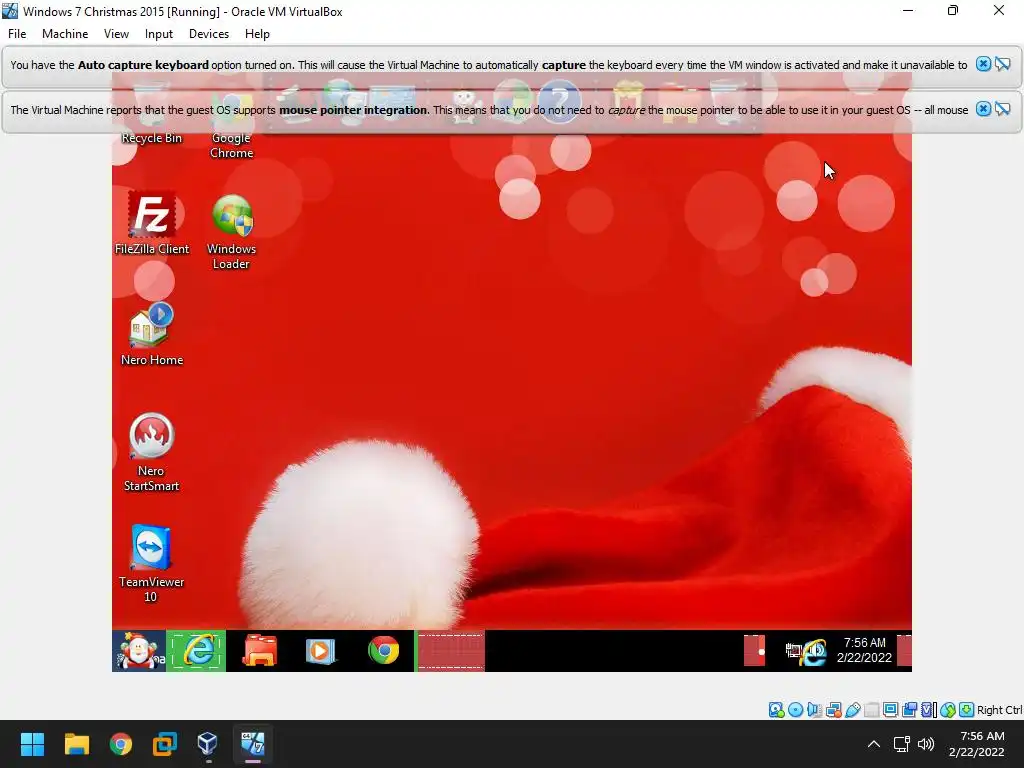Click the network adapter status icon
The width and height of the screenshot is (1024, 768).
[834, 709]
